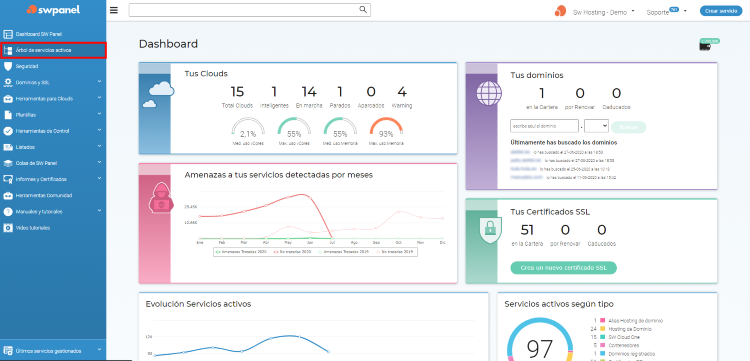Click the Herramientas de Control checkmark icon

click(x=8, y=131)
